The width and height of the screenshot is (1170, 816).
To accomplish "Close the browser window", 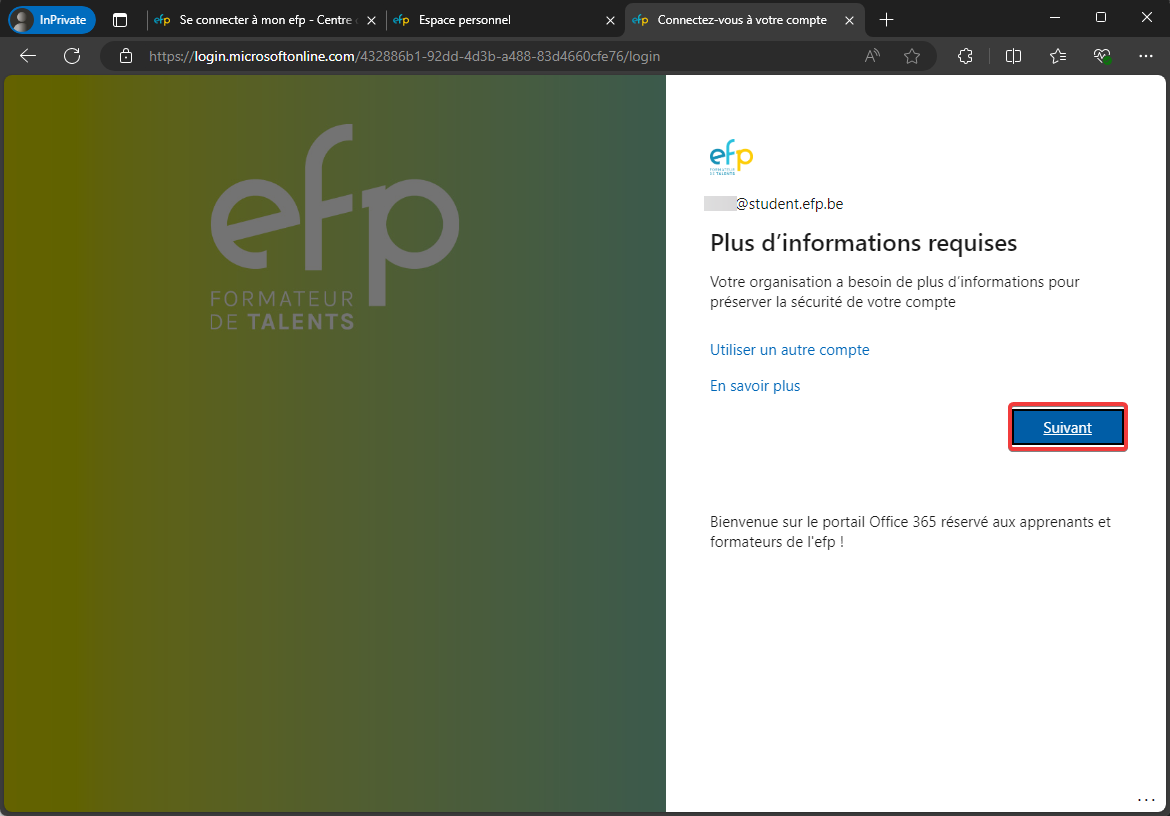I will coord(1147,17).
